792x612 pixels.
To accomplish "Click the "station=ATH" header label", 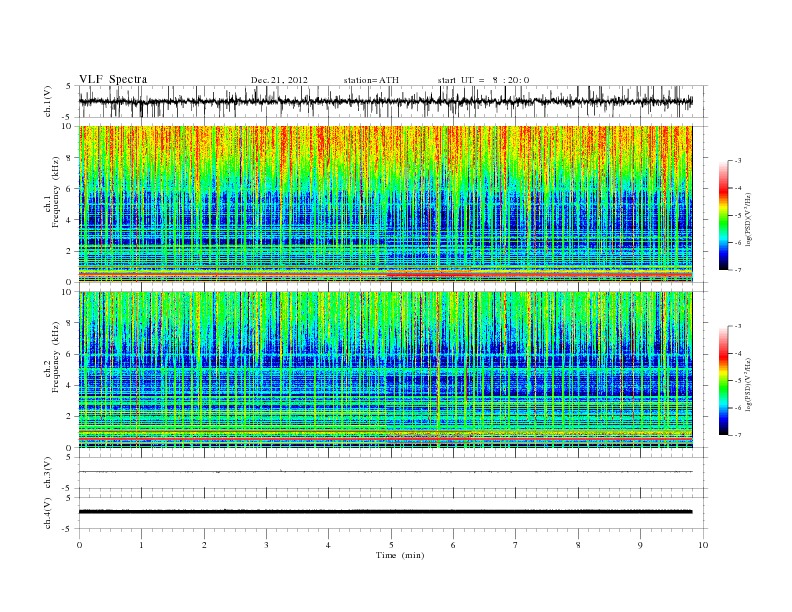I will (371, 80).
